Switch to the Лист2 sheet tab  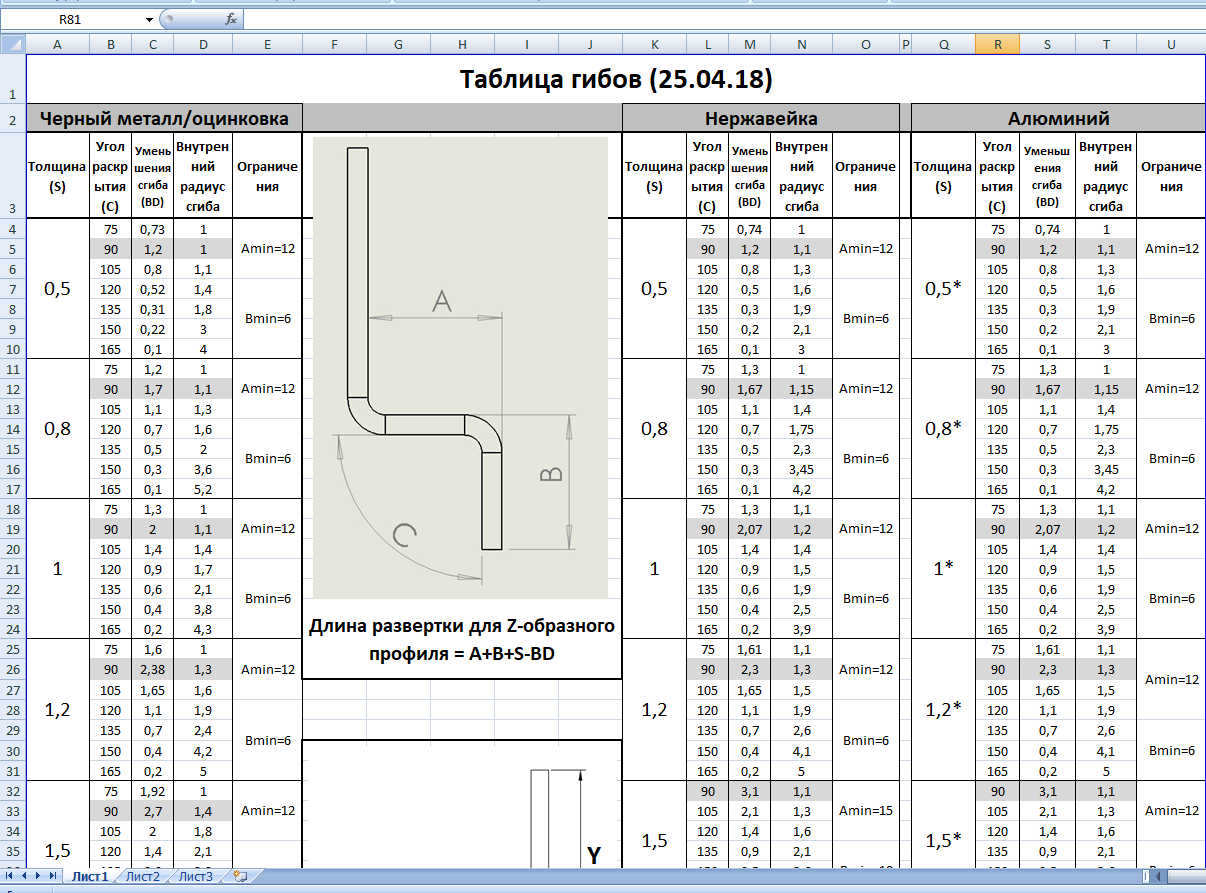143,877
